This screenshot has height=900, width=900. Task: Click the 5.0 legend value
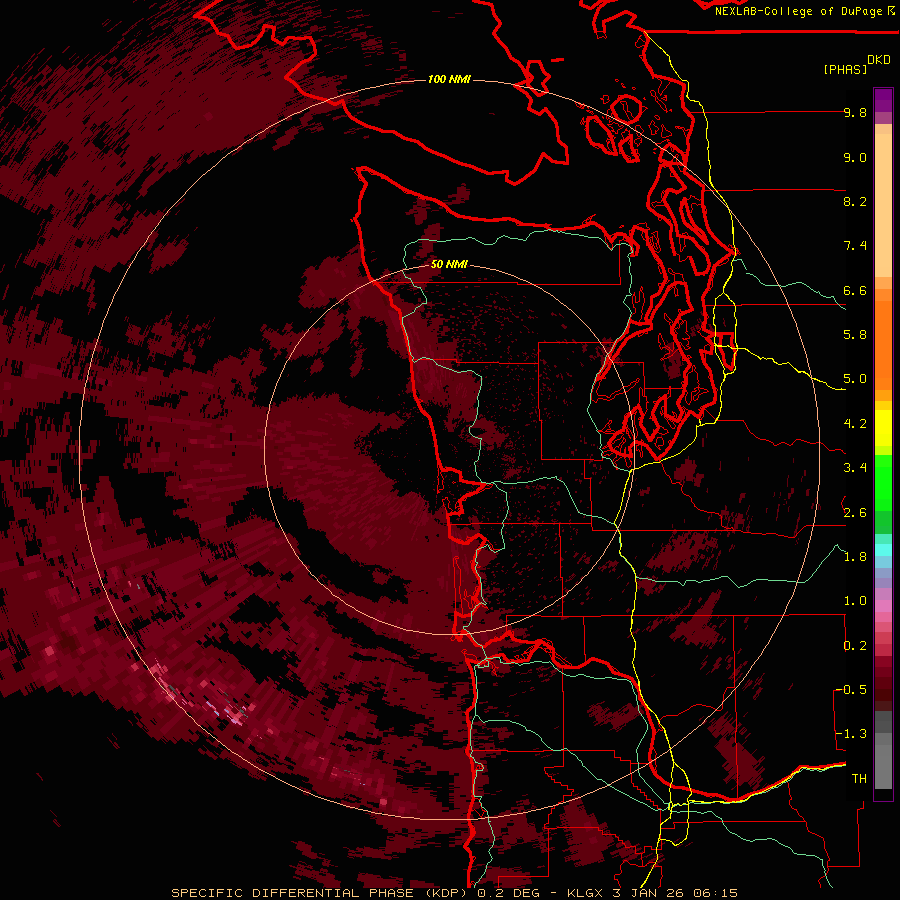pyautogui.click(x=855, y=379)
